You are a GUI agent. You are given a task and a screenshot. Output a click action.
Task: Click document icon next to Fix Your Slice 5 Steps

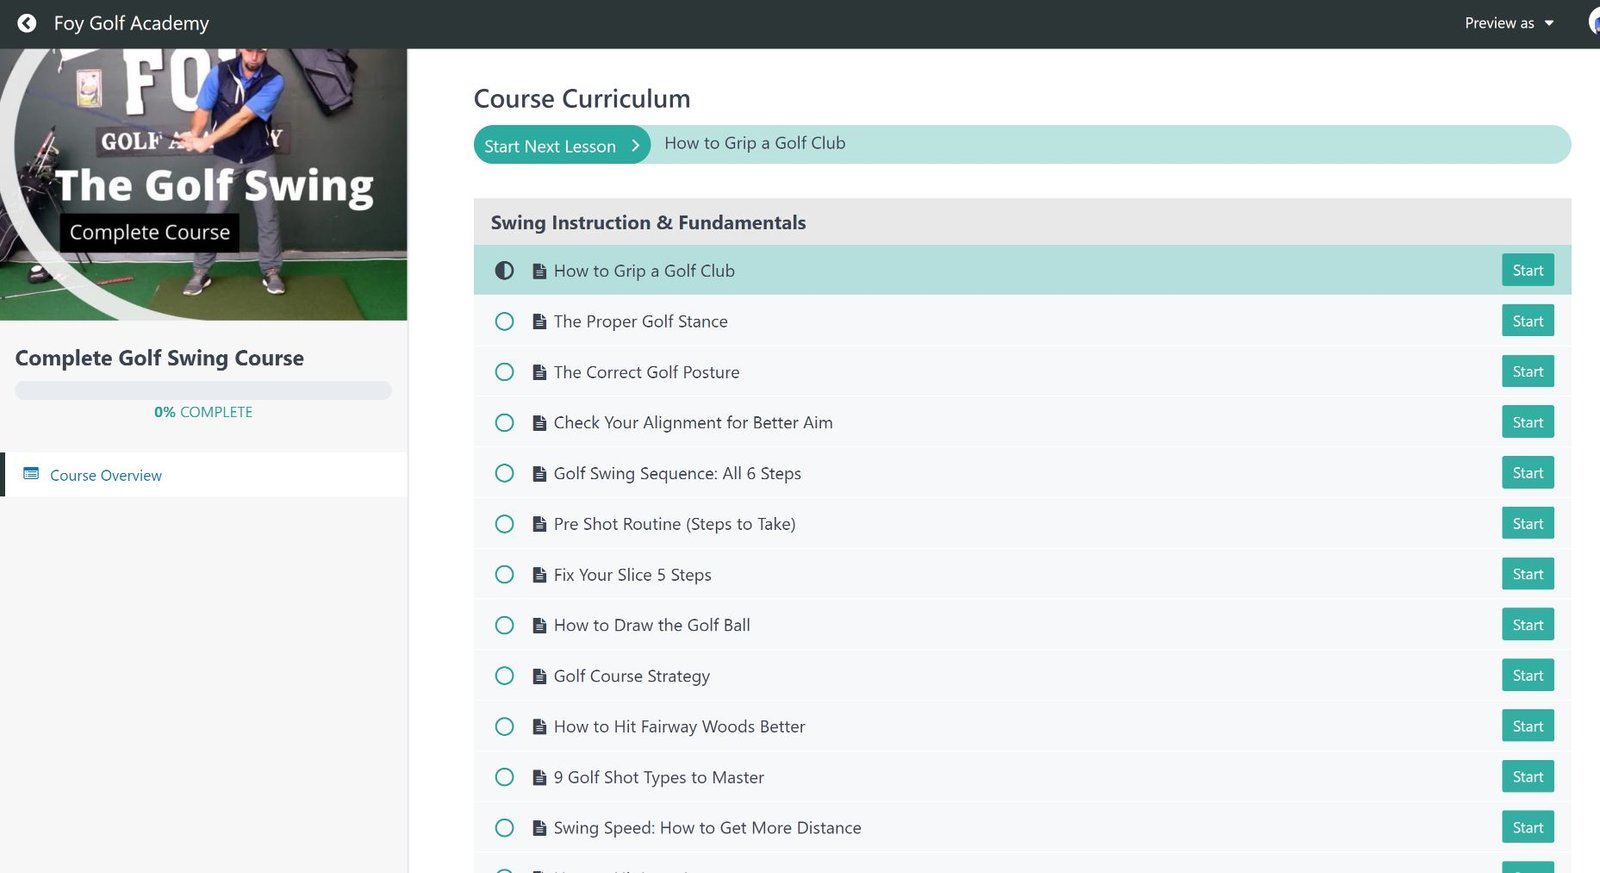coord(539,575)
